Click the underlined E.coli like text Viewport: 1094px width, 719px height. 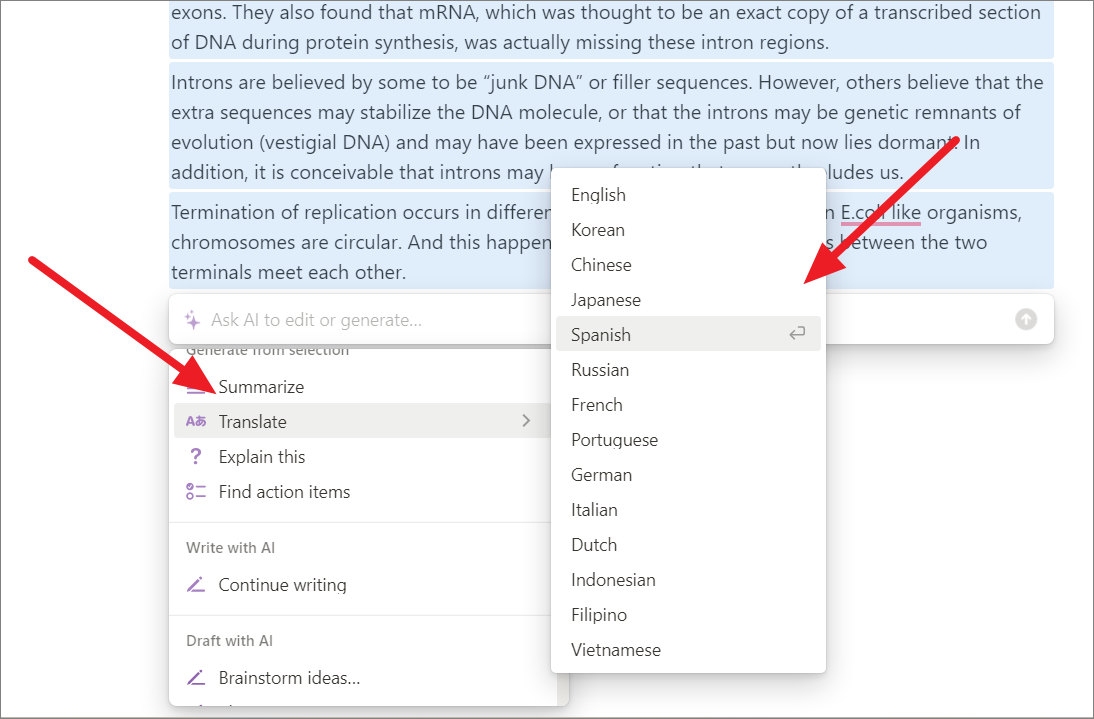point(881,213)
